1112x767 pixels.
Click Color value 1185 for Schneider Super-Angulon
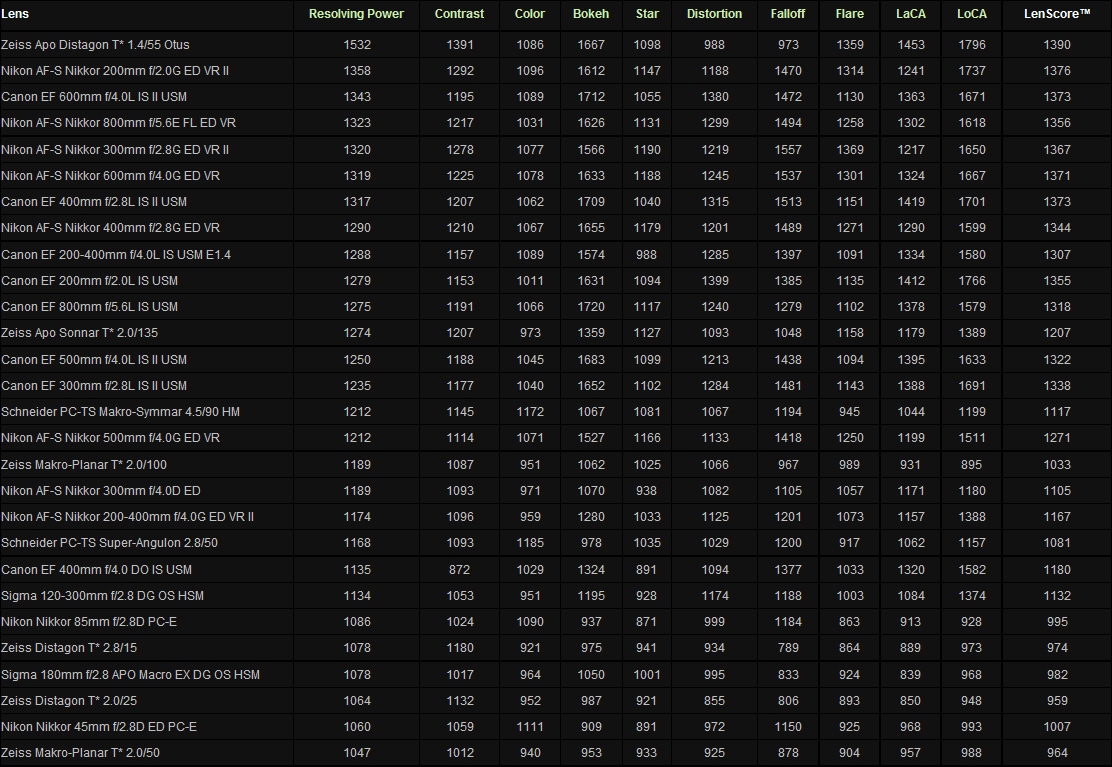tap(530, 543)
